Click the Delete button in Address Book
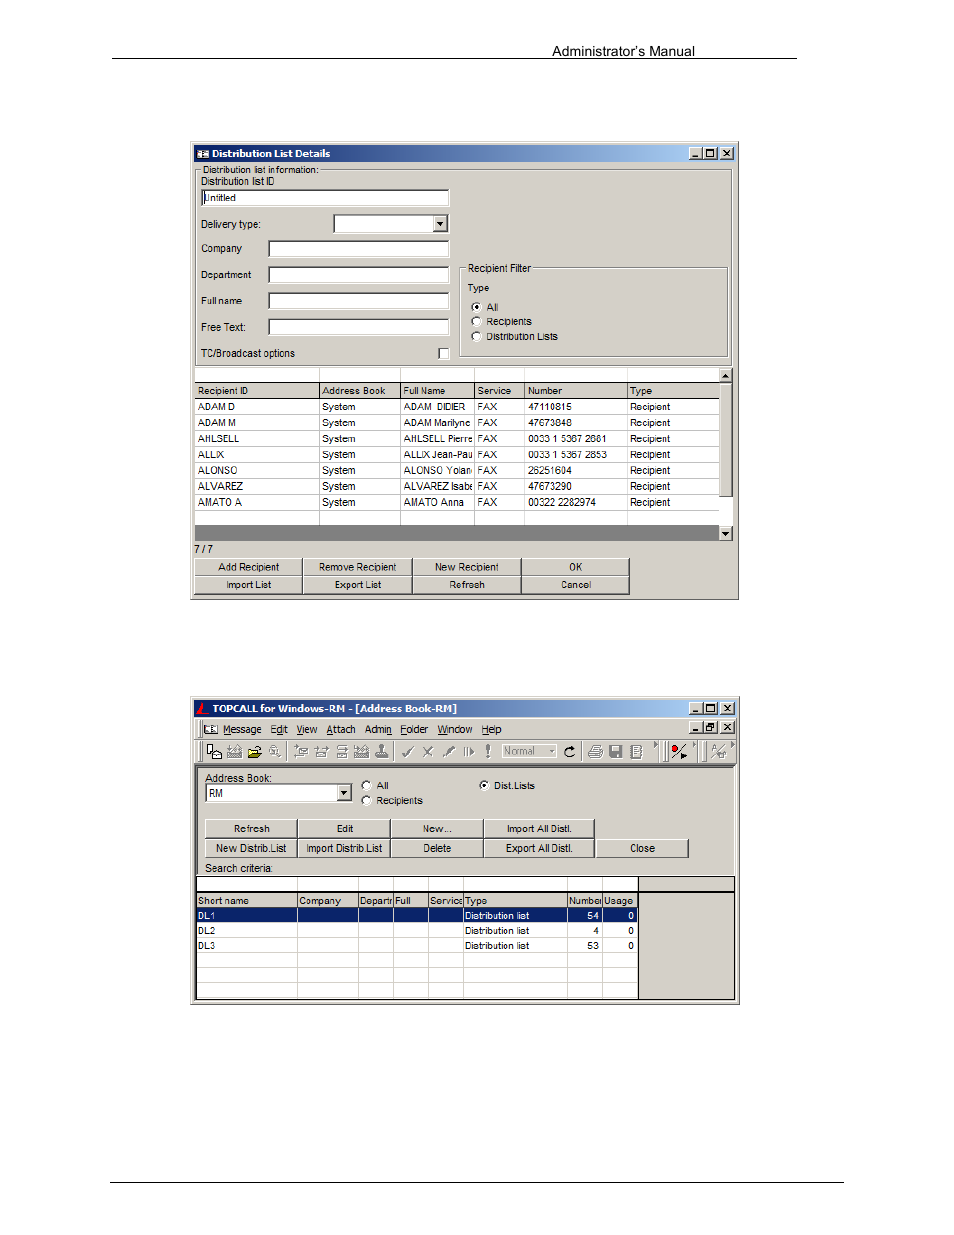This screenshot has height=1235, width=954. point(437,848)
